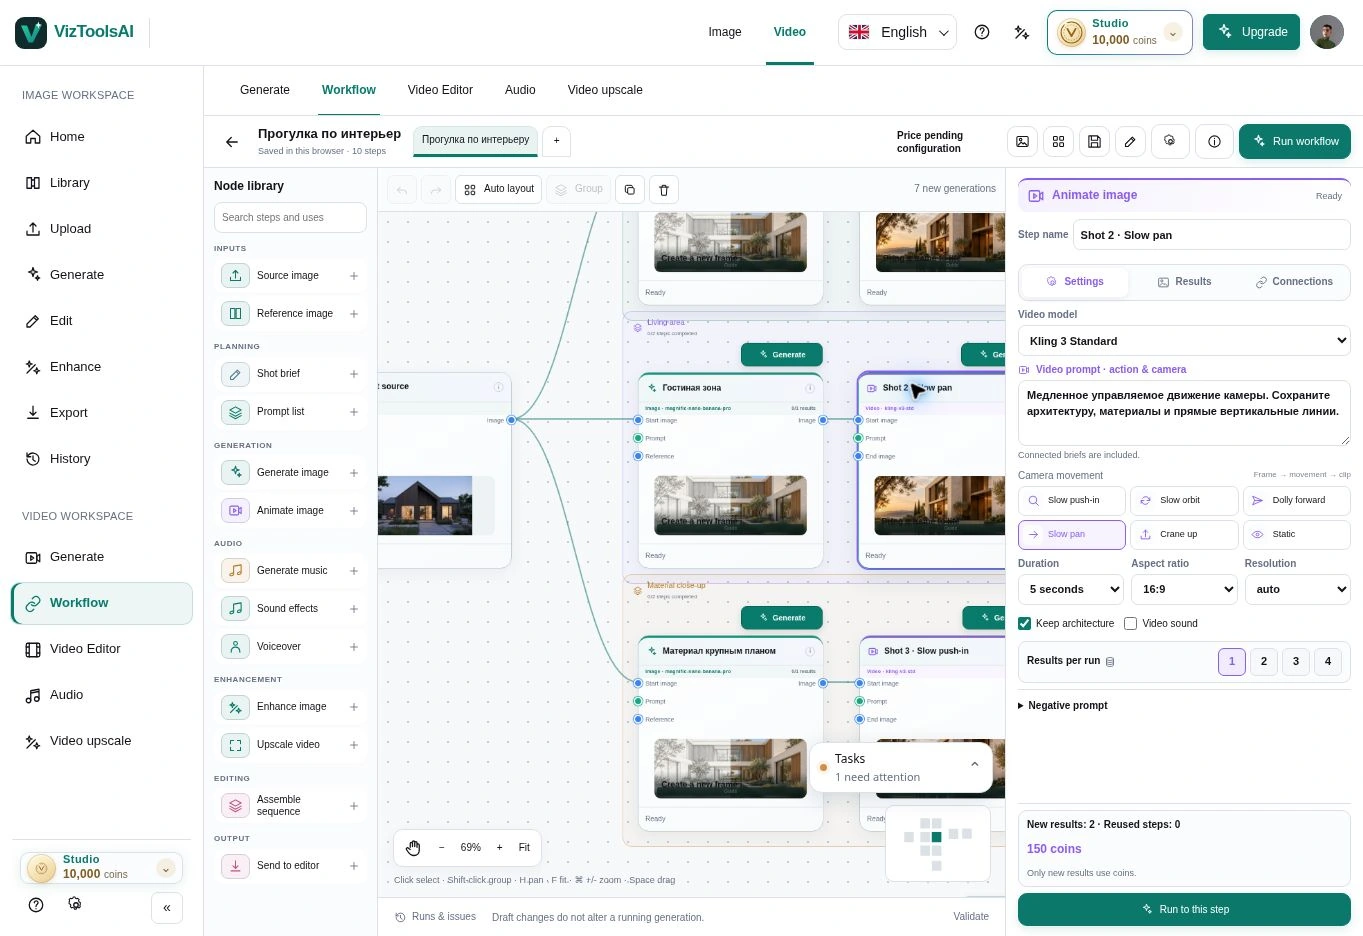Click the back arrow beside the workflow title
The image size is (1363, 936).
tap(232, 142)
